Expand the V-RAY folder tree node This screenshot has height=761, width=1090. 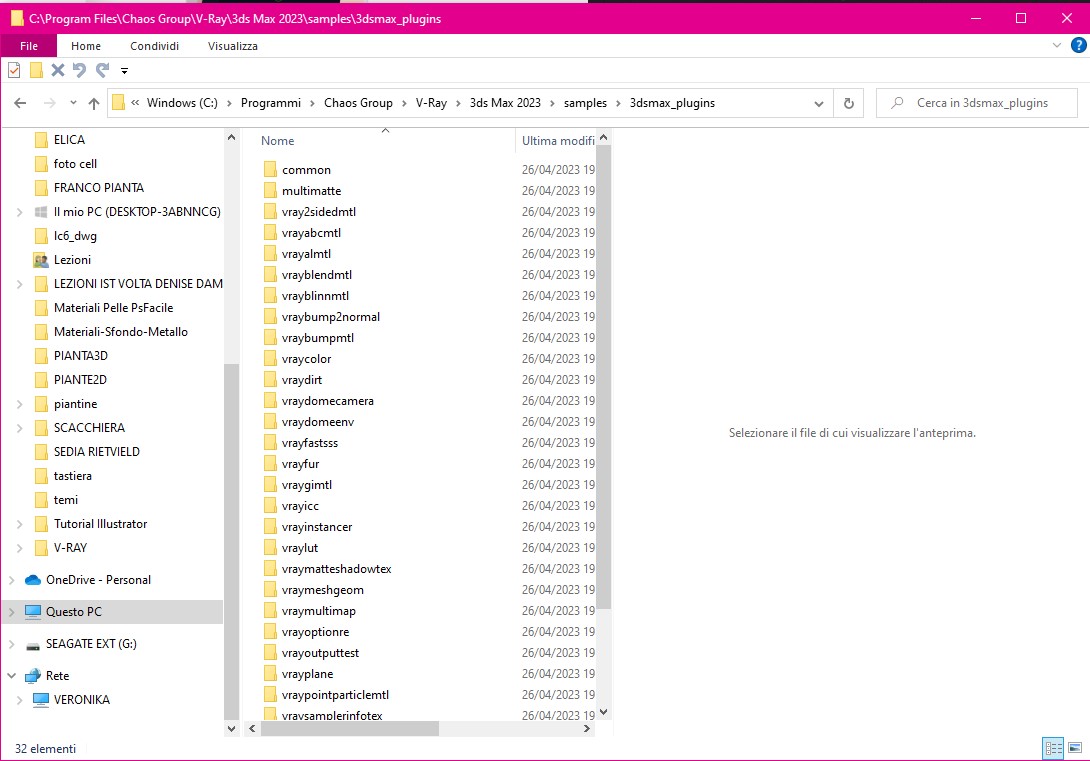19,548
